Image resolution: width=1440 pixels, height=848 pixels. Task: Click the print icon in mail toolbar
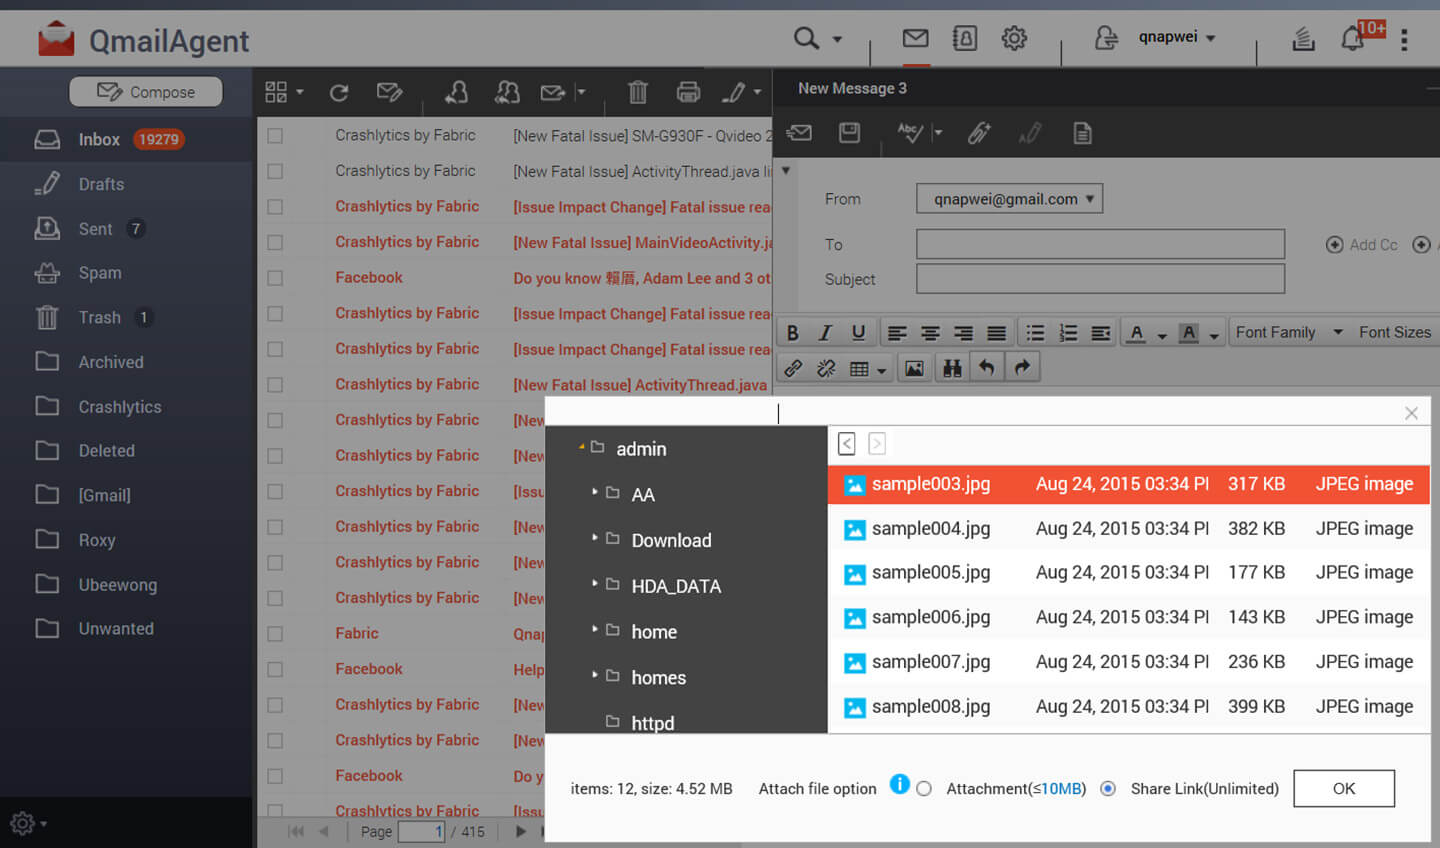point(688,93)
